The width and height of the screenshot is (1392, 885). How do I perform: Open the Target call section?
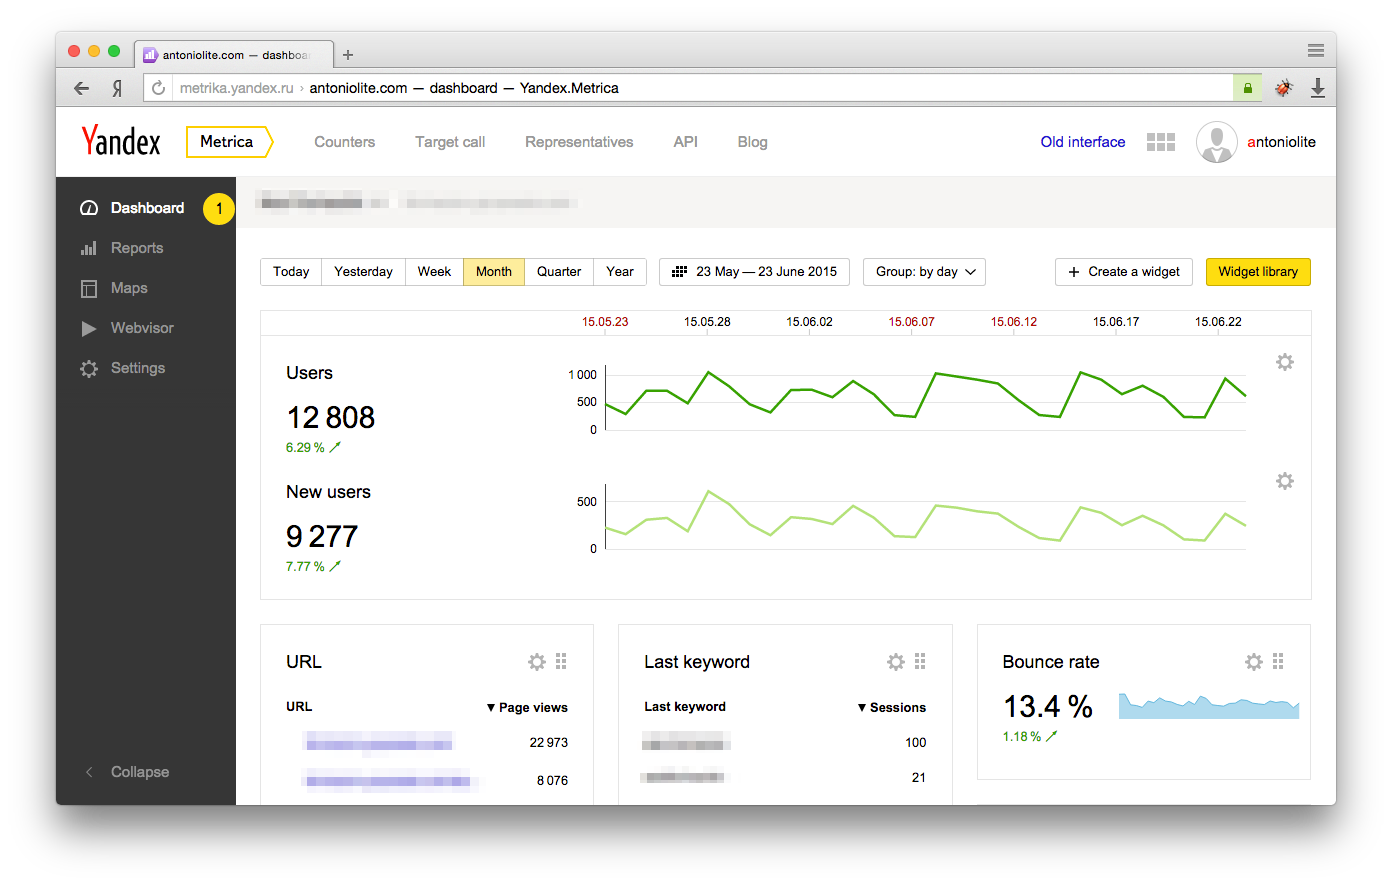(x=450, y=142)
